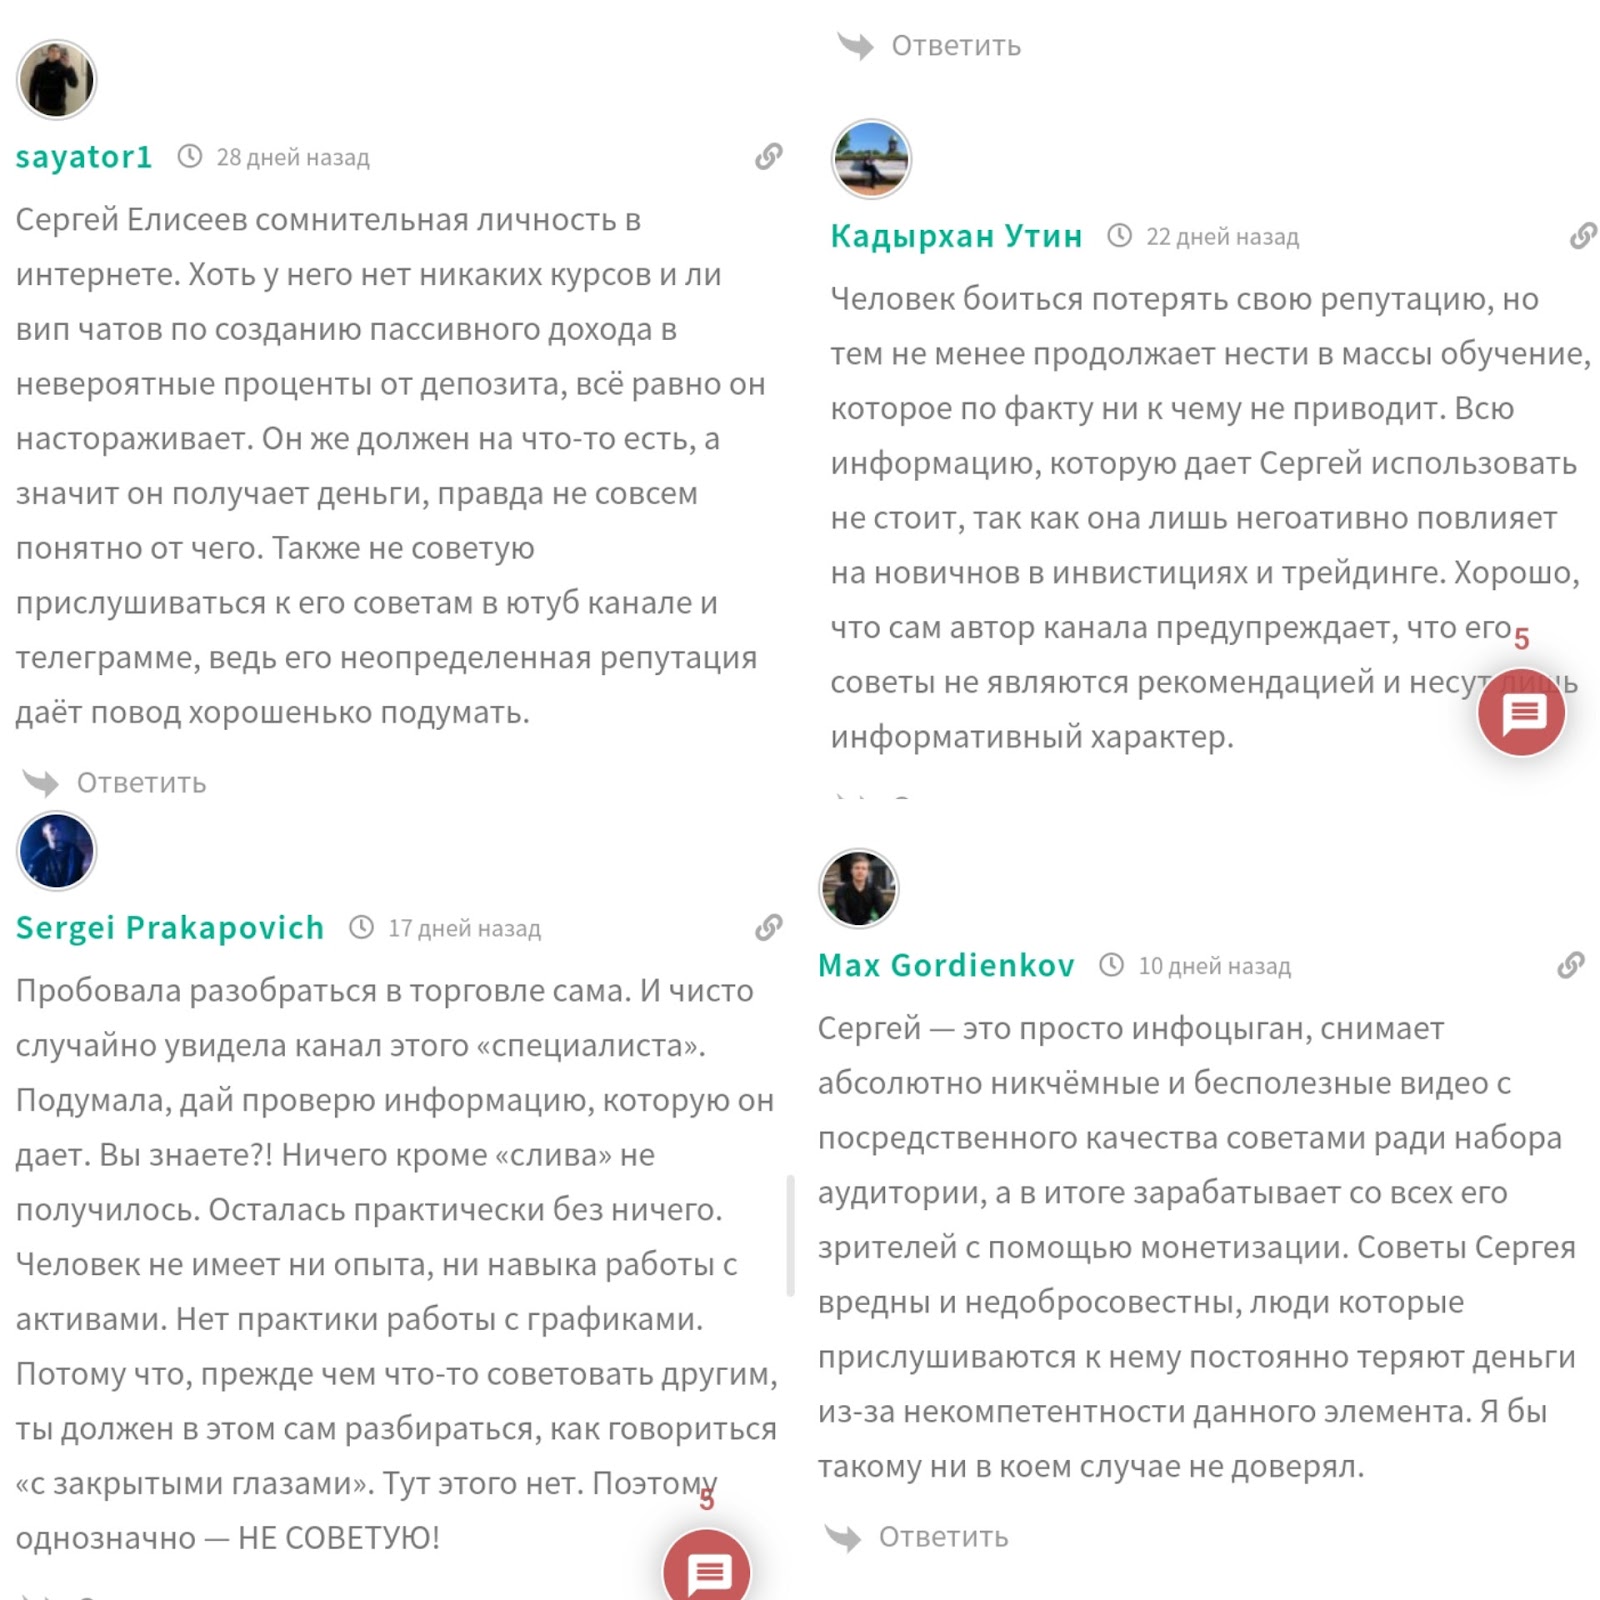
Task: Click the '10 дней назад' timestamp
Action: (1214, 966)
